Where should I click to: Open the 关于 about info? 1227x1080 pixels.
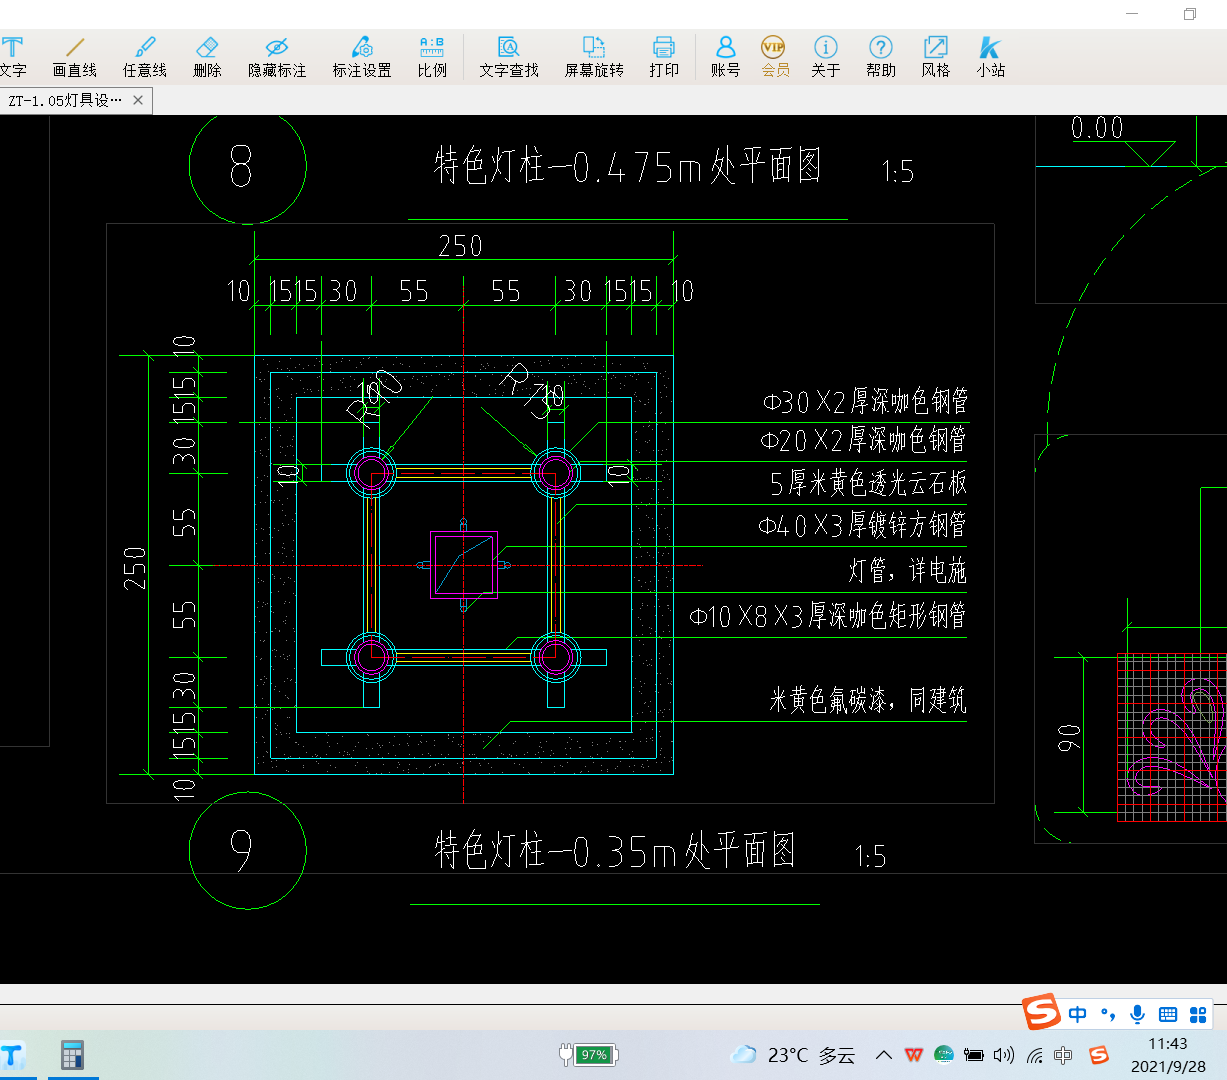click(826, 57)
